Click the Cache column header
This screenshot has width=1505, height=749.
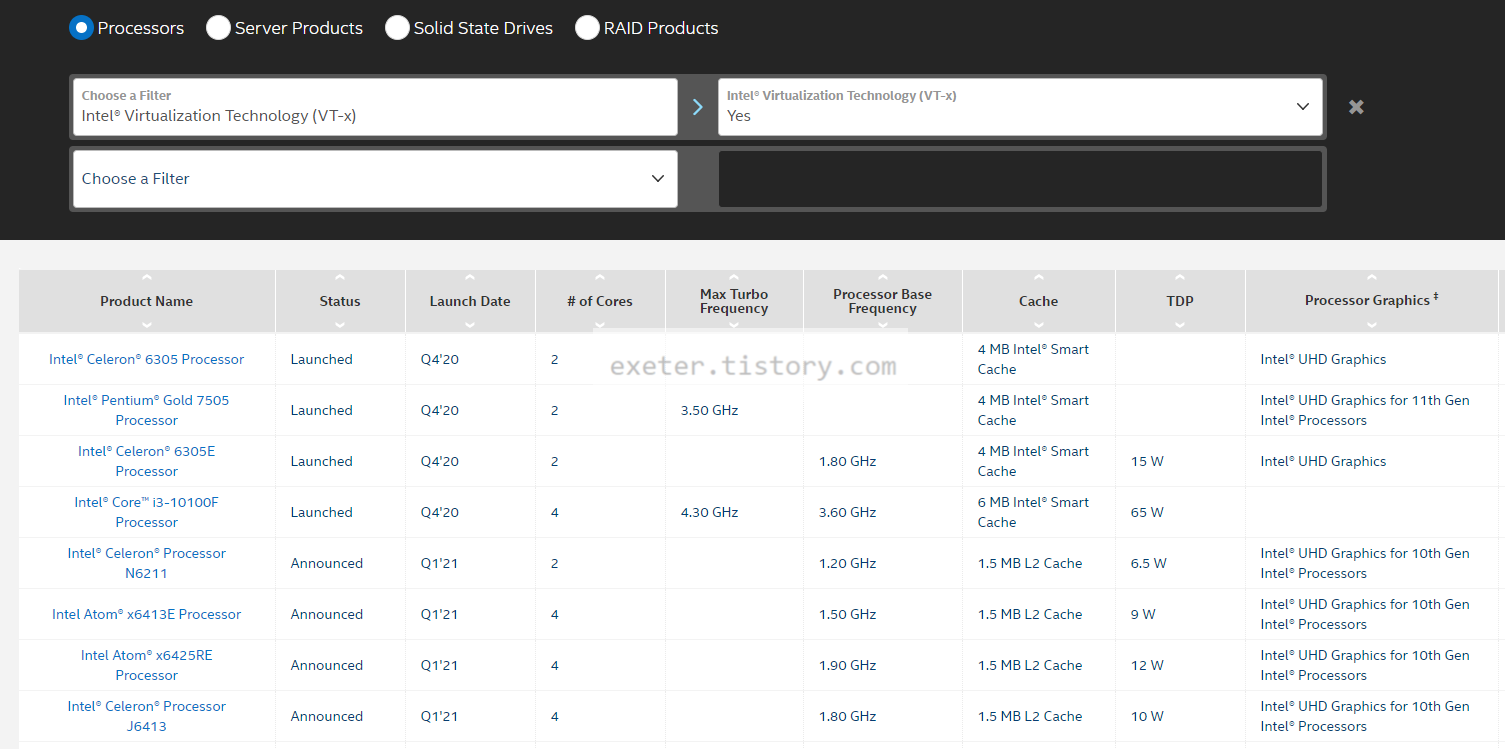pyautogui.click(x=1039, y=301)
